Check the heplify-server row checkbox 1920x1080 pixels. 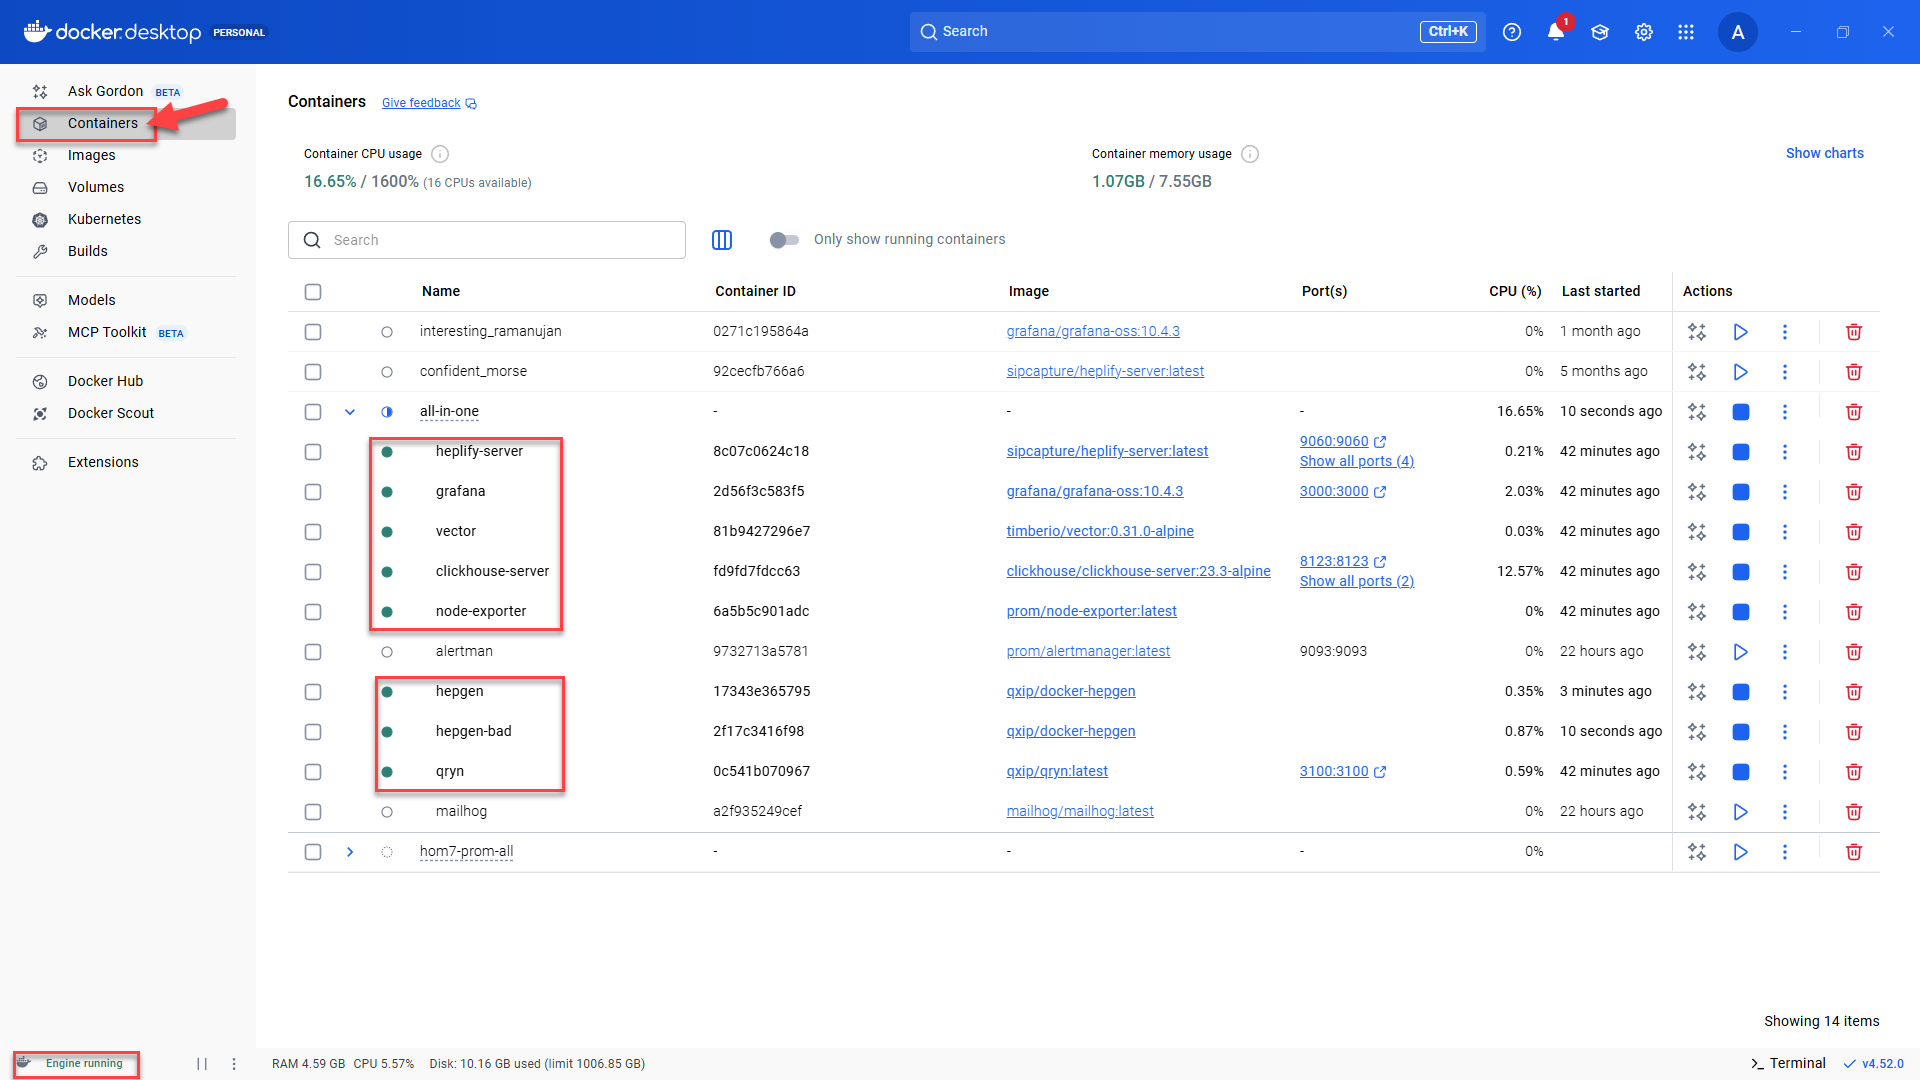click(313, 451)
